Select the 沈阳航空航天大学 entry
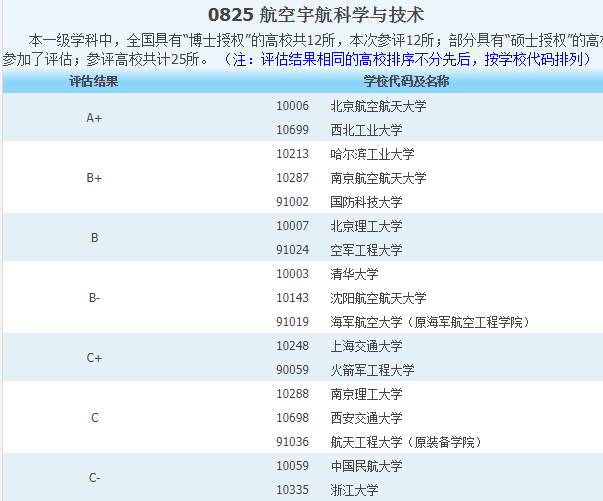 point(378,298)
